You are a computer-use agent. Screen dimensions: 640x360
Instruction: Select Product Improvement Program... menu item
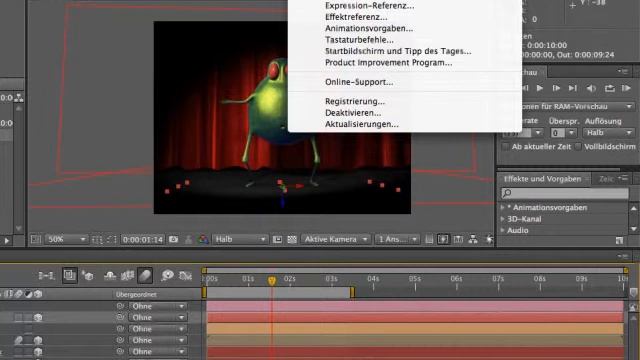coord(389,63)
